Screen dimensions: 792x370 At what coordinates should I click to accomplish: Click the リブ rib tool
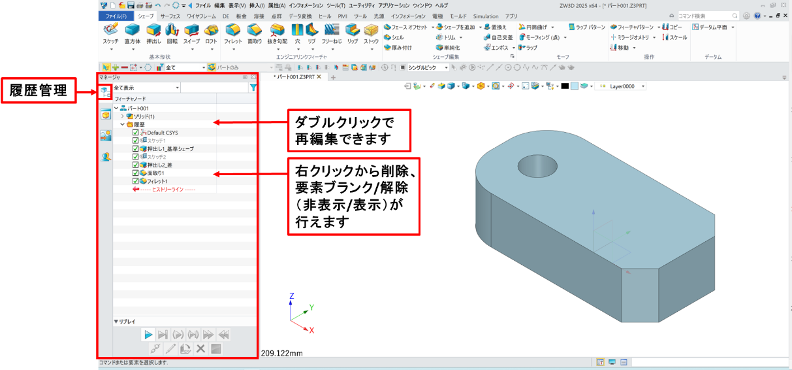(311, 34)
